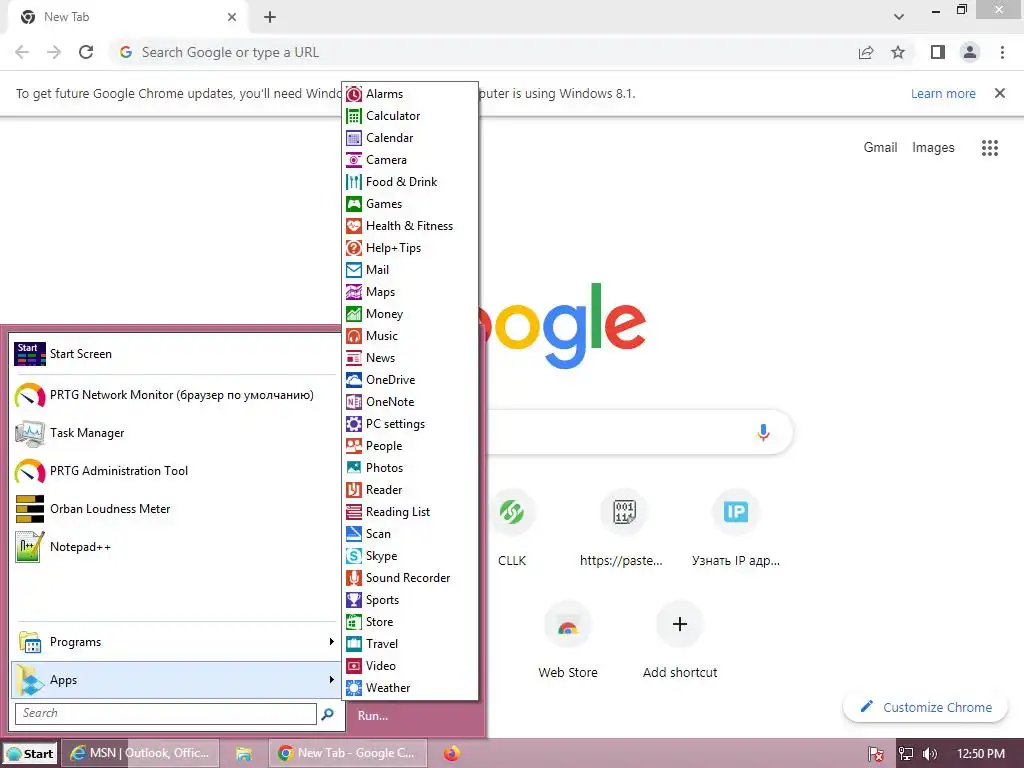Open the Photos app icon
The height and width of the screenshot is (768, 1024).
353,468
